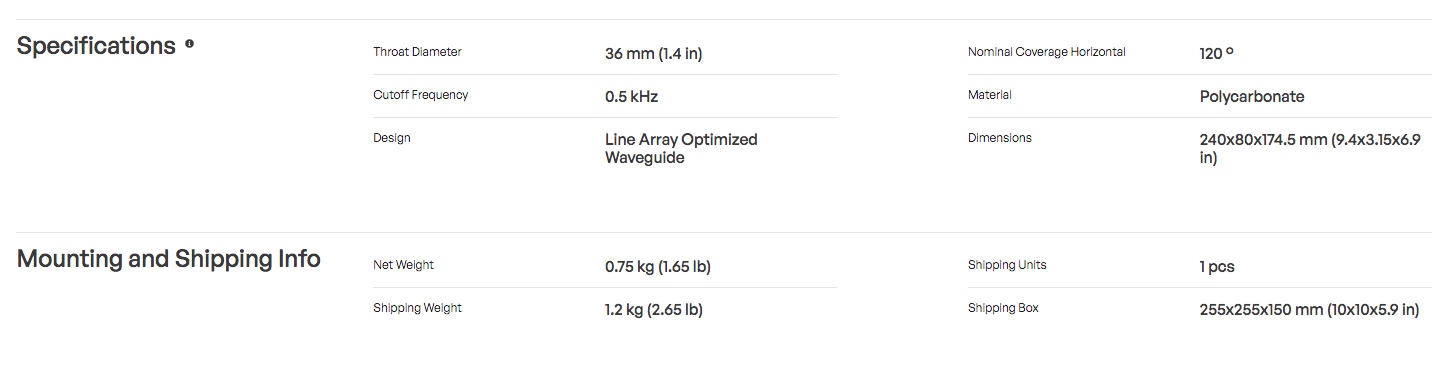Click the Shipping Weight label

click(417, 308)
